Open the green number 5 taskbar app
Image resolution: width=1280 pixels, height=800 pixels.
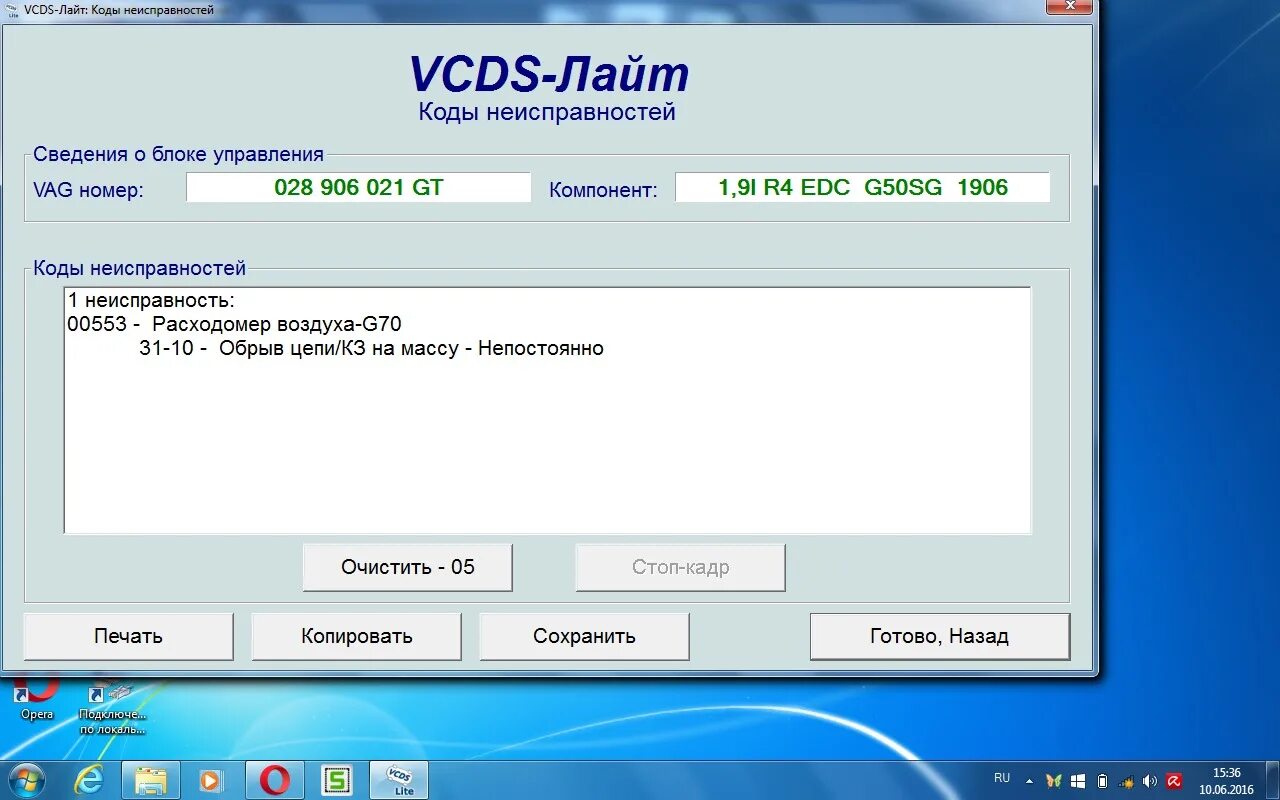[x=337, y=780]
